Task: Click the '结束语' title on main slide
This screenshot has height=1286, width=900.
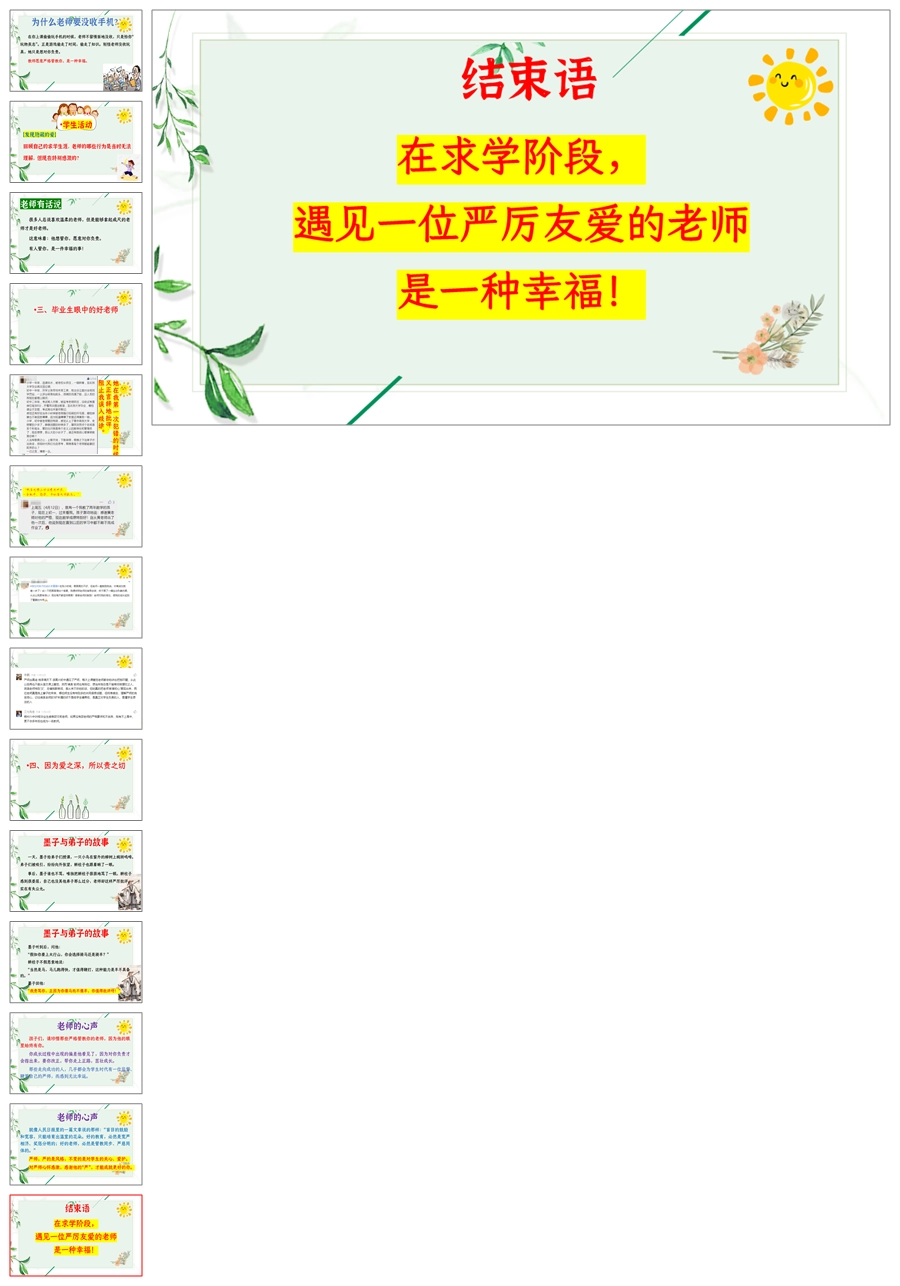Action: pyautogui.click(x=529, y=79)
